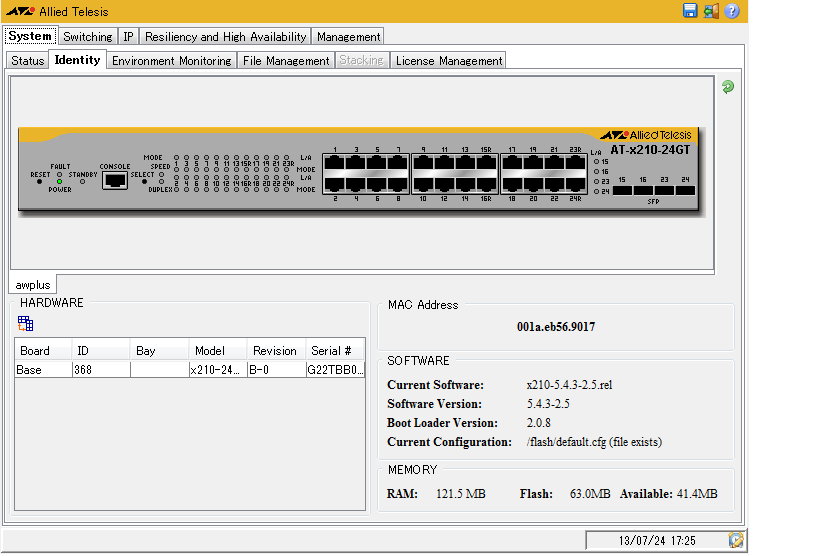Click the Allied Telesis logo in header
Viewport: 819px width, 556px height.
(x=57, y=11)
